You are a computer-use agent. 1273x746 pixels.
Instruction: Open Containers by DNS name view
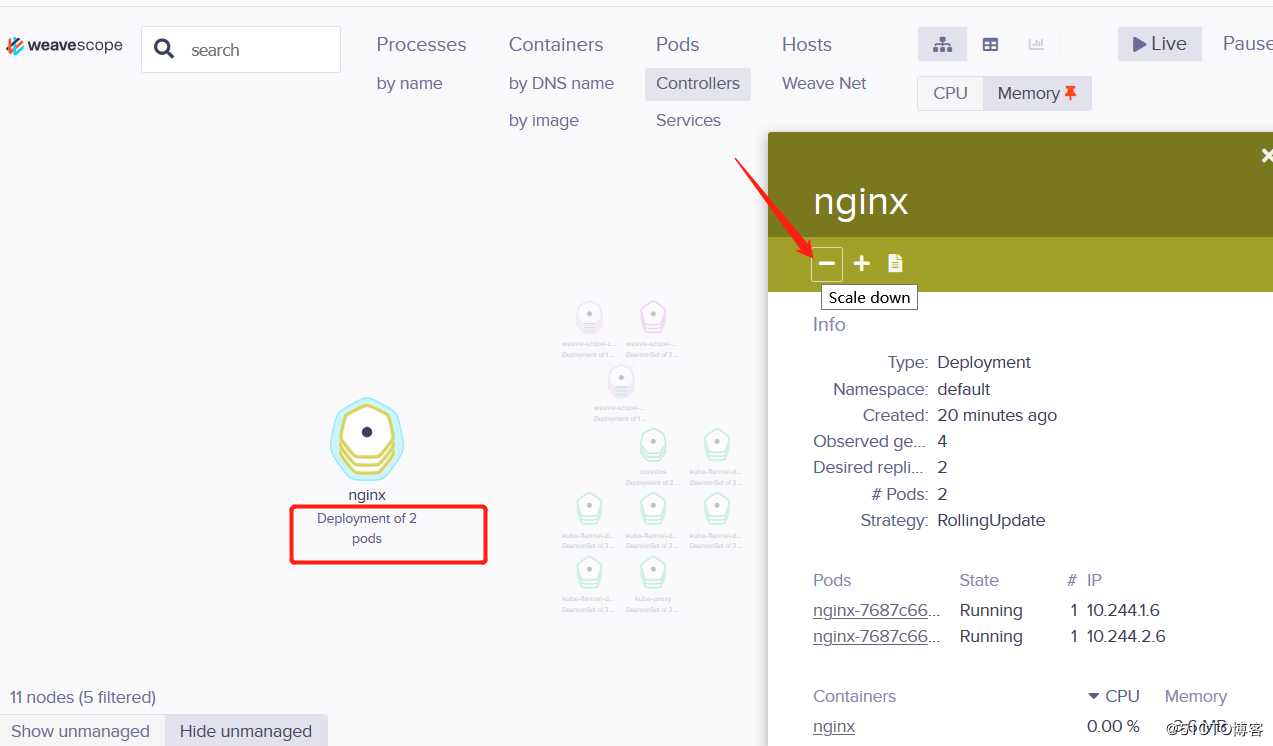click(x=561, y=83)
